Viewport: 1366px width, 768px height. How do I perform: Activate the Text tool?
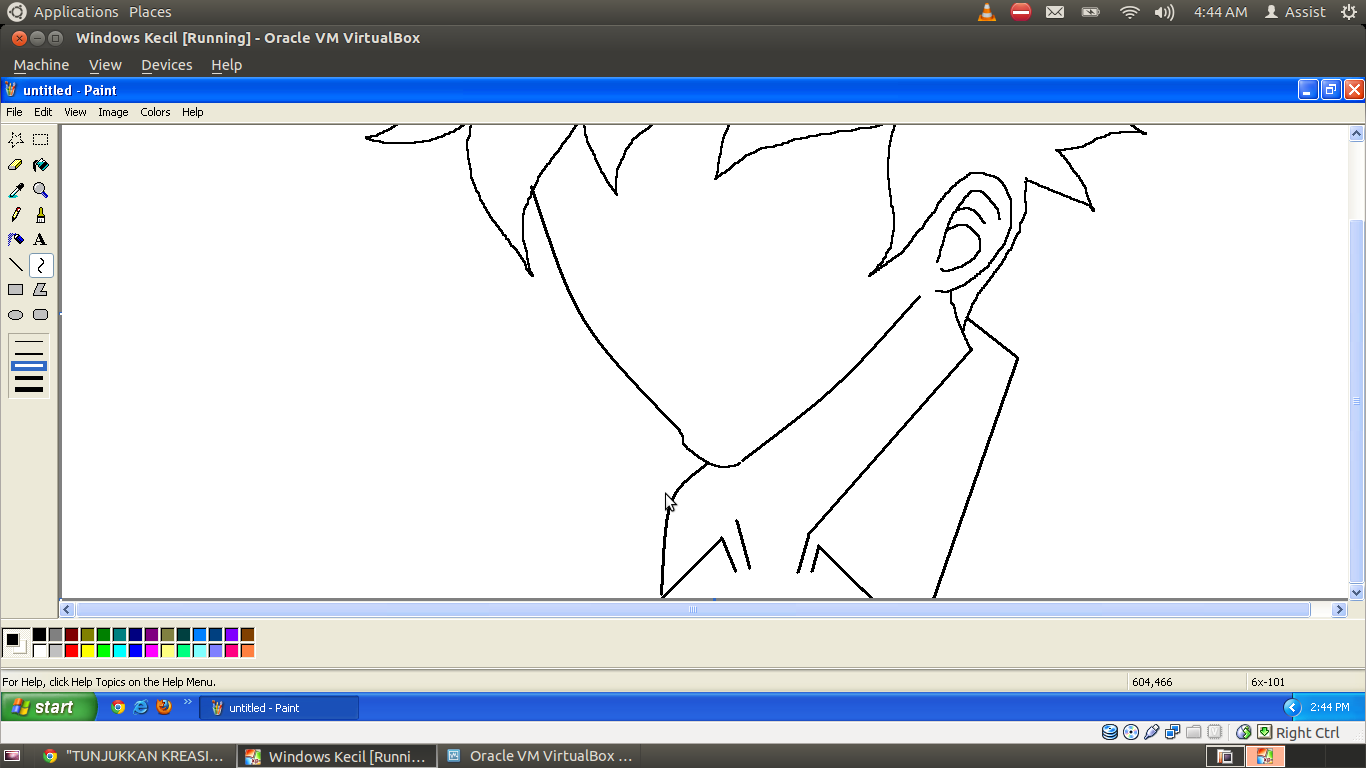point(41,240)
